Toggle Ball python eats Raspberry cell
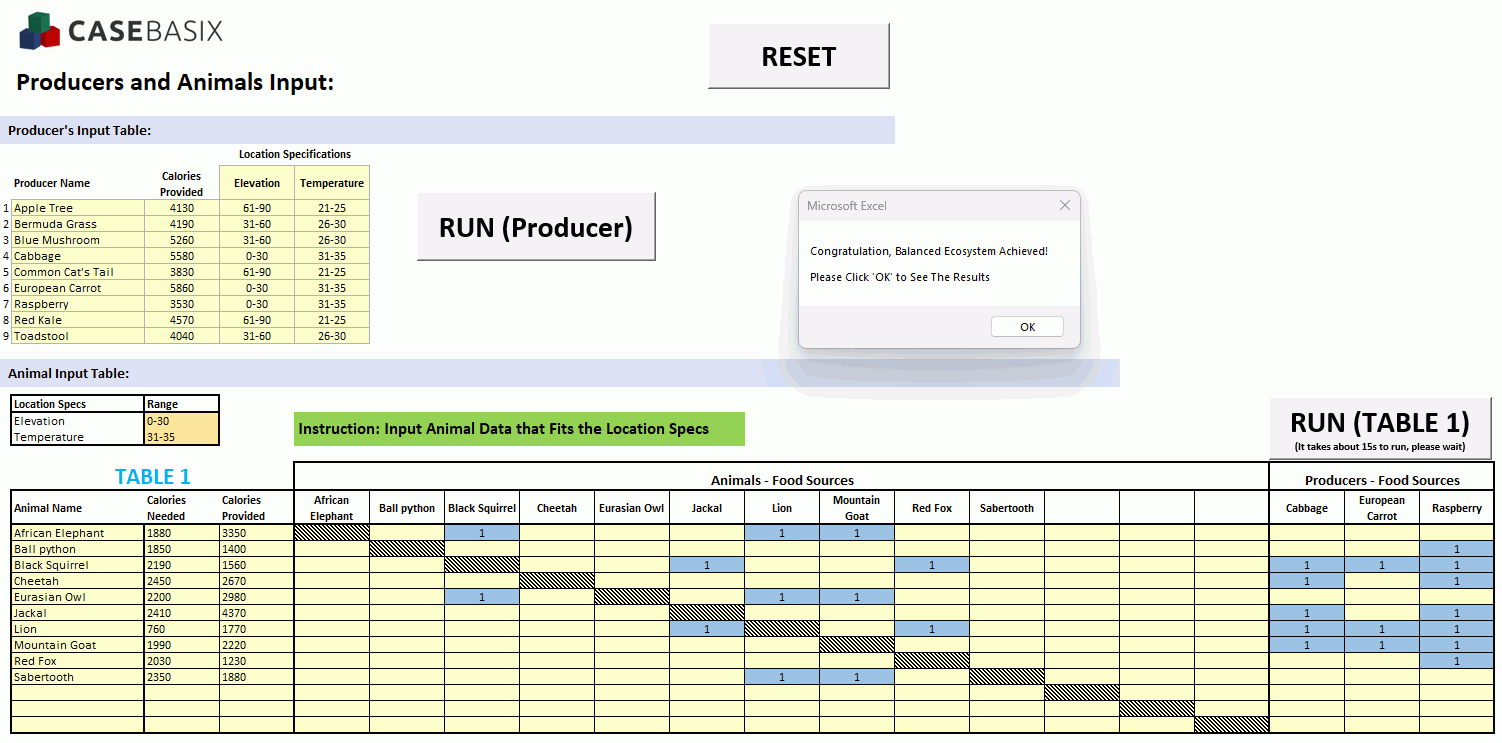The width and height of the screenshot is (1502, 743). [x=1457, y=549]
